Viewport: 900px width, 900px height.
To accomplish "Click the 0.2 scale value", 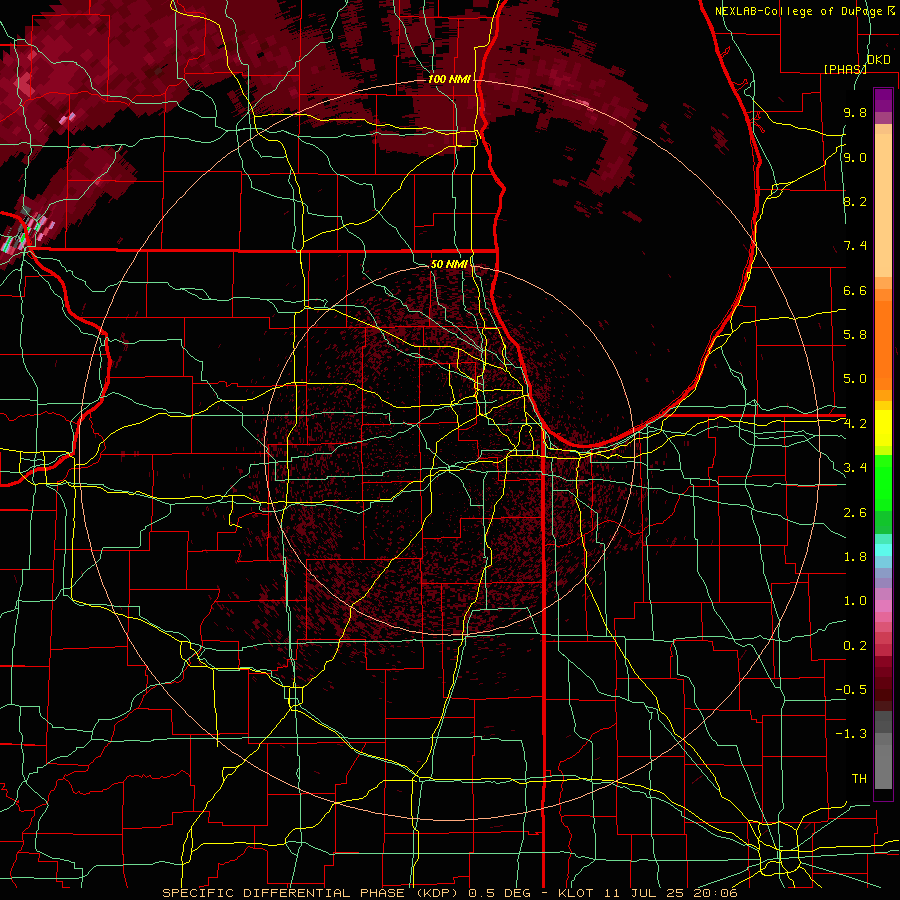I will tap(855, 646).
